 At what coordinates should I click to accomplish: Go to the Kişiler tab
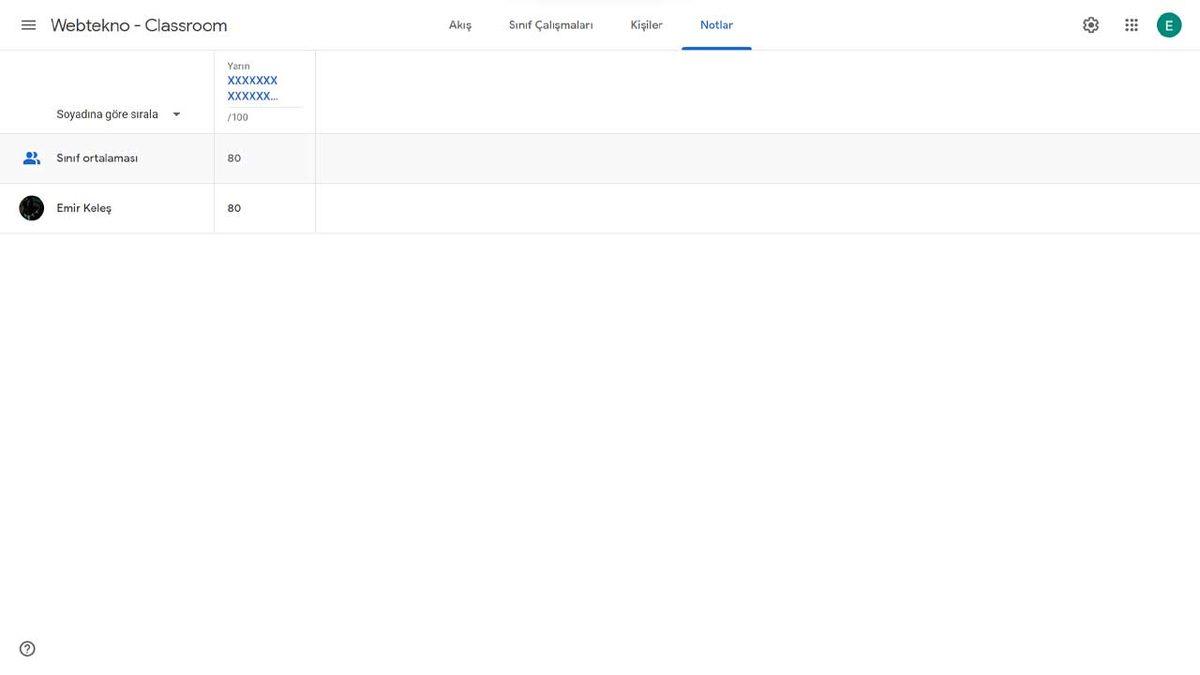[x=646, y=25]
